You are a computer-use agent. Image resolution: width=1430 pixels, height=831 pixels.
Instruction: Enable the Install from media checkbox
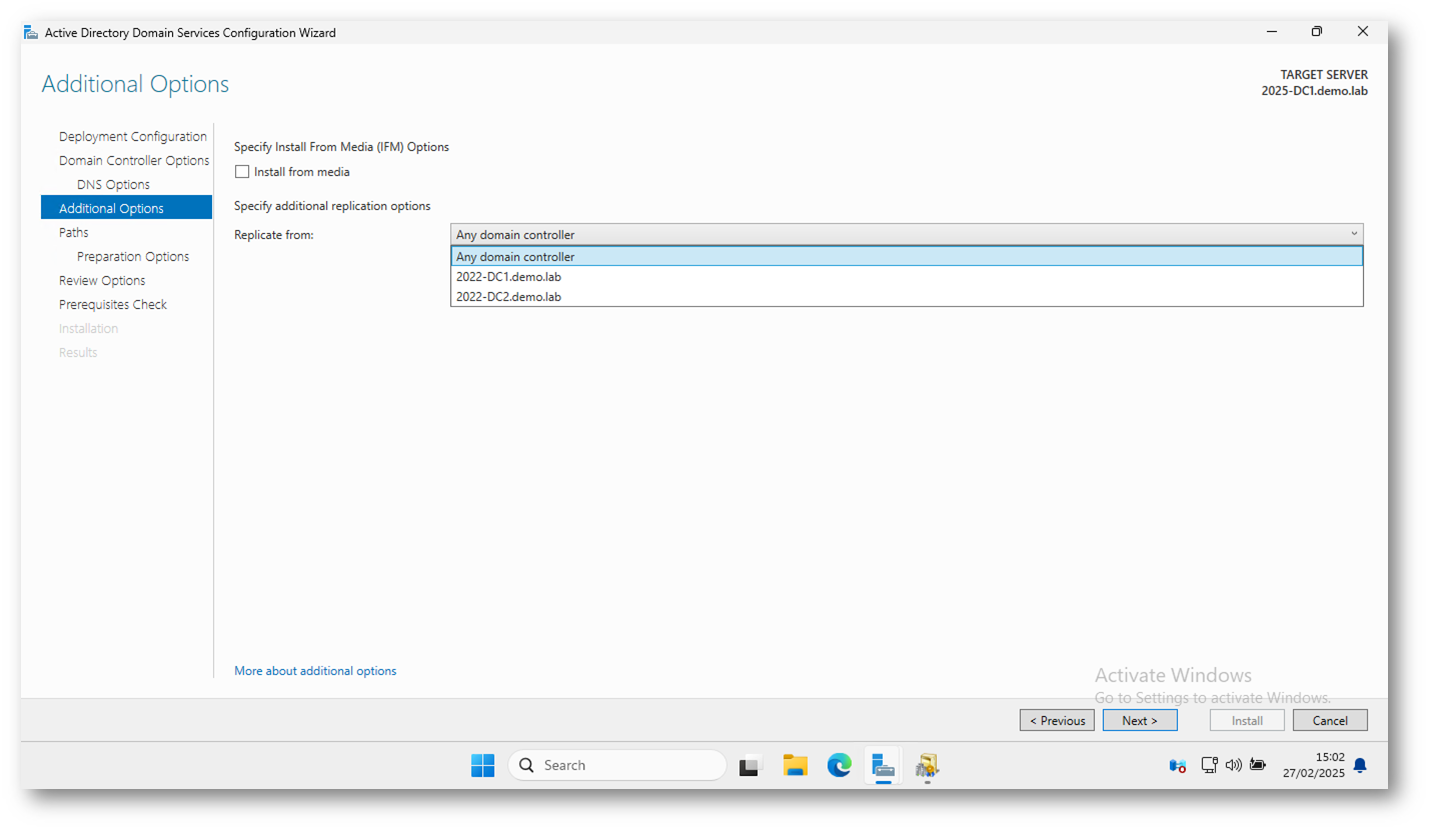[242, 172]
